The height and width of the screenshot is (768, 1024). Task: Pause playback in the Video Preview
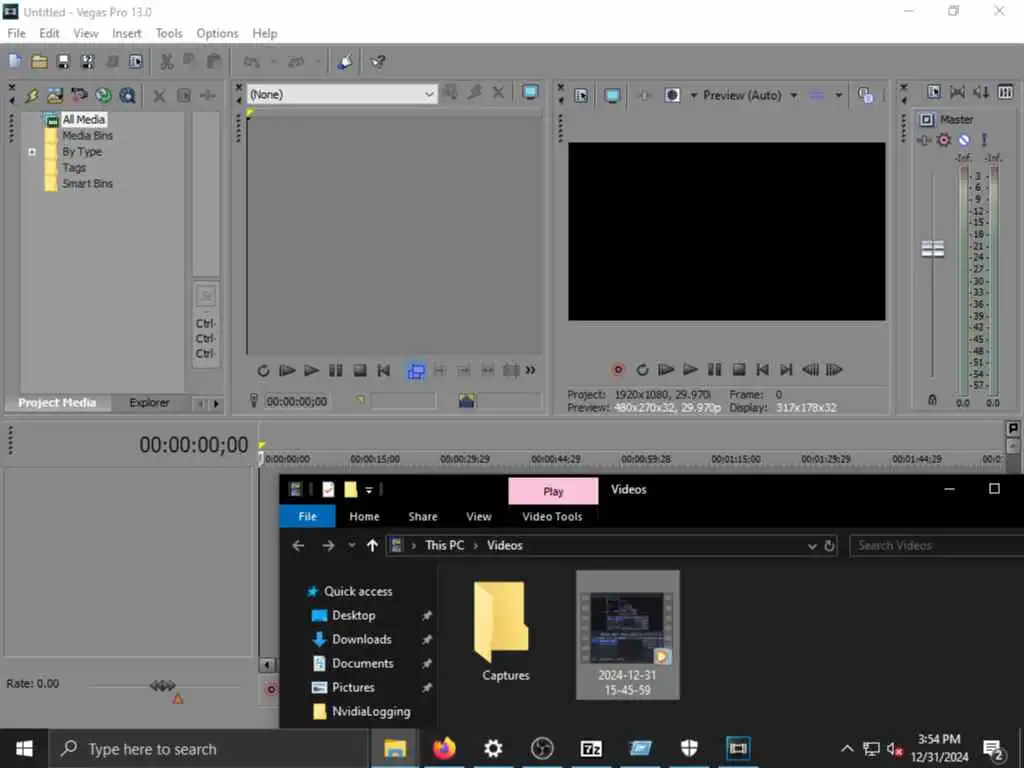tap(714, 370)
